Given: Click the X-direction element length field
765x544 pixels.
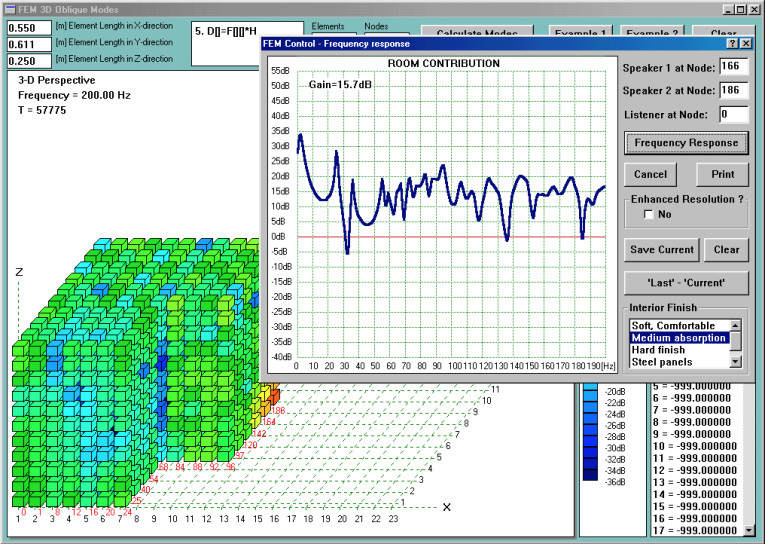Looking at the screenshot, I should [x=28, y=29].
